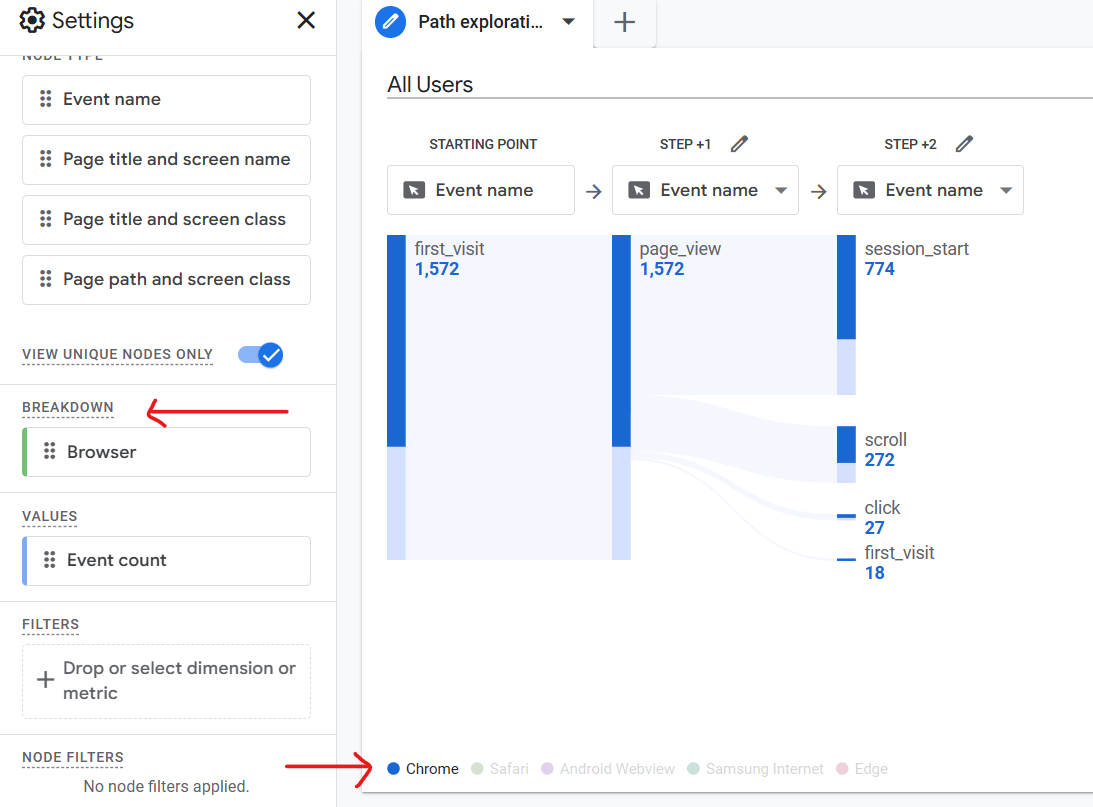Click drag handle of Event name node type

pos(45,99)
